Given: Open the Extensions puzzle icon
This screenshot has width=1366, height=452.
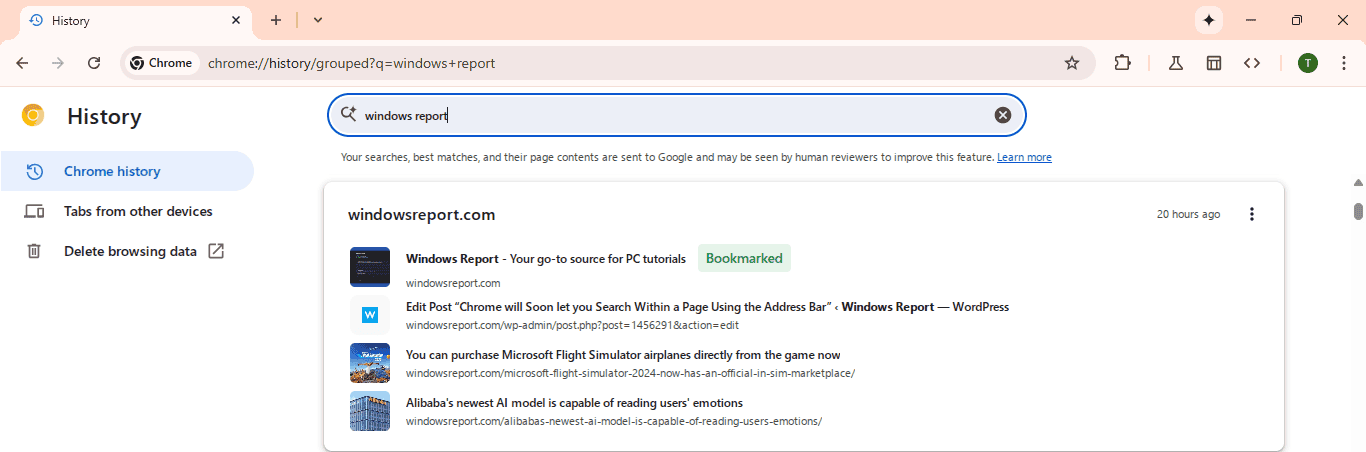Looking at the screenshot, I should click(1122, 63).
